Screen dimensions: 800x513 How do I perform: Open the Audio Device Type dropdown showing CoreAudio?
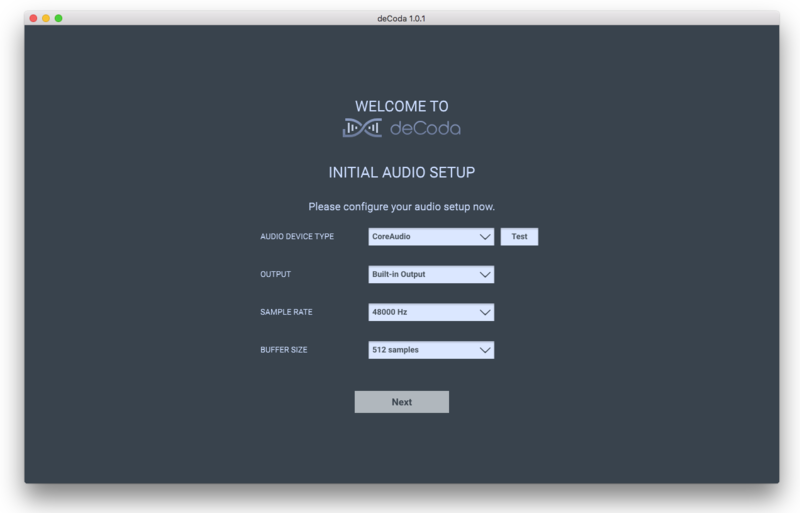431,236
